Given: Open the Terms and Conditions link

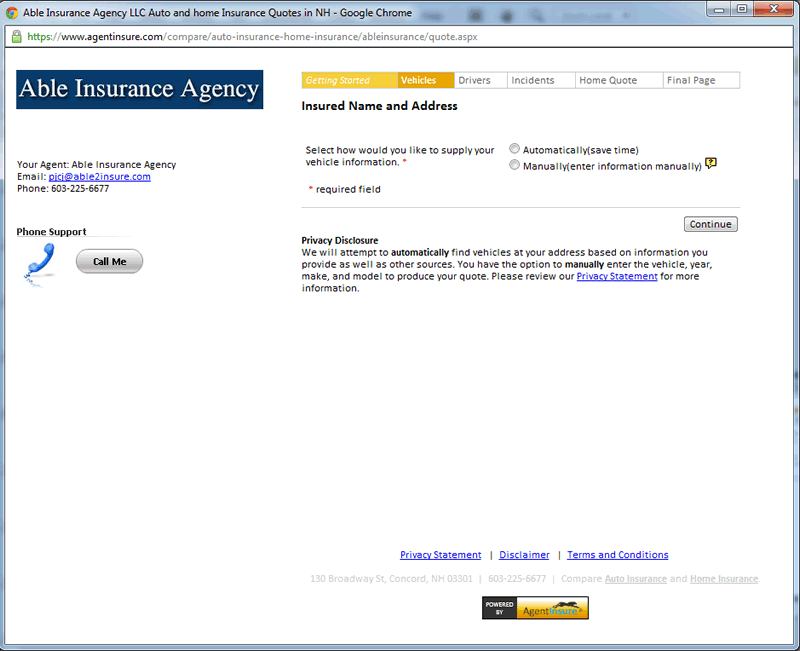Looking at the screenshot, I should pos(617,555).
